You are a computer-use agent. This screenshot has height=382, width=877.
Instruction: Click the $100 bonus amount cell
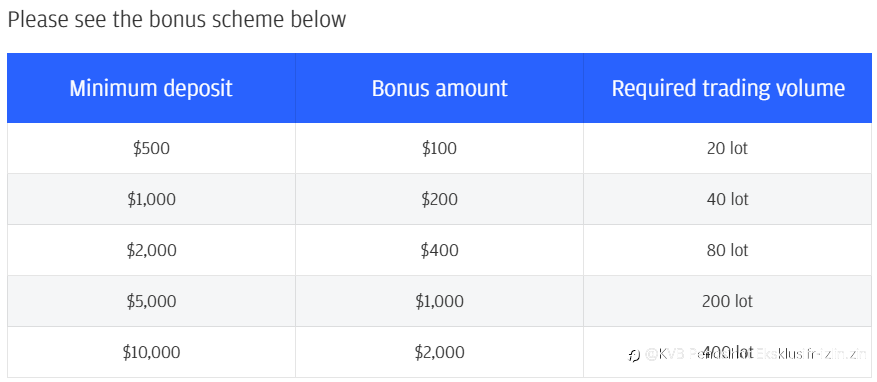point(440,148)
